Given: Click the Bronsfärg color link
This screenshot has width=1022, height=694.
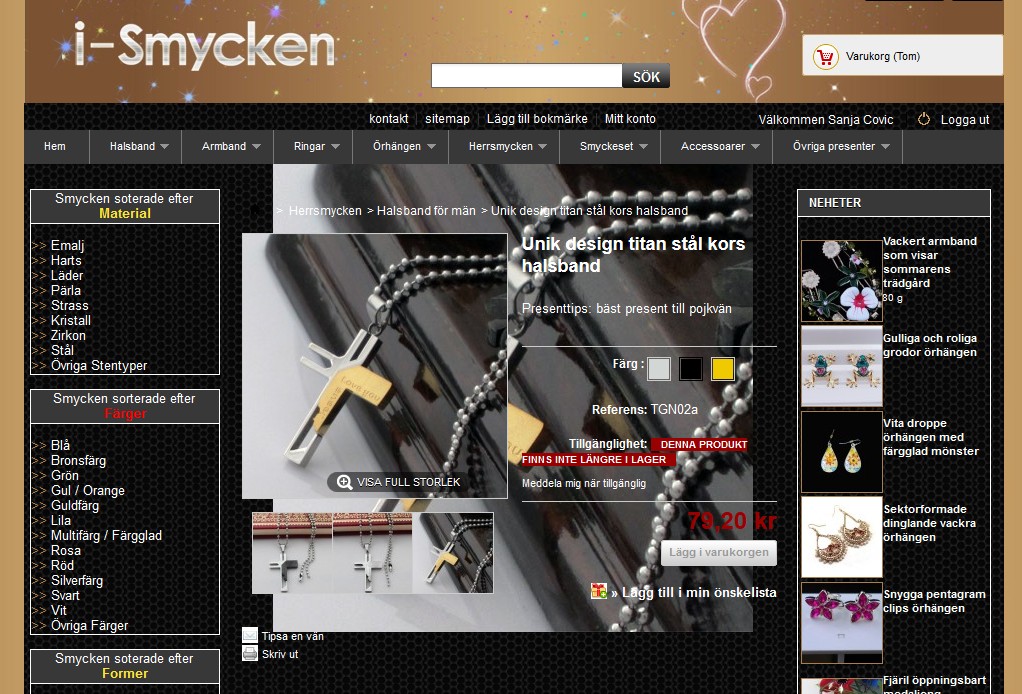Looking at the screenshot, I should tap(78, 461).
